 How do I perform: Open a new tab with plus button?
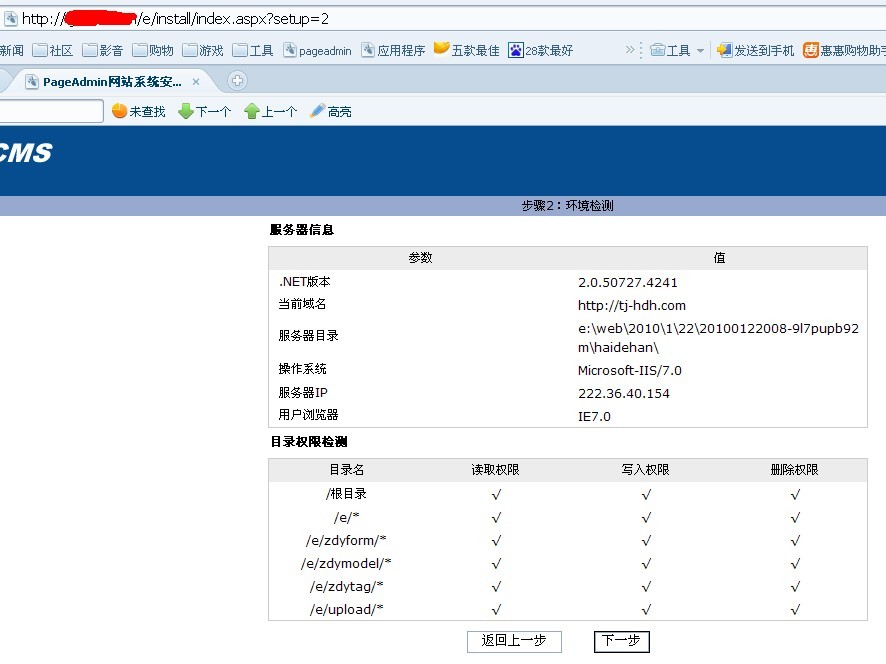pos(237,81)
